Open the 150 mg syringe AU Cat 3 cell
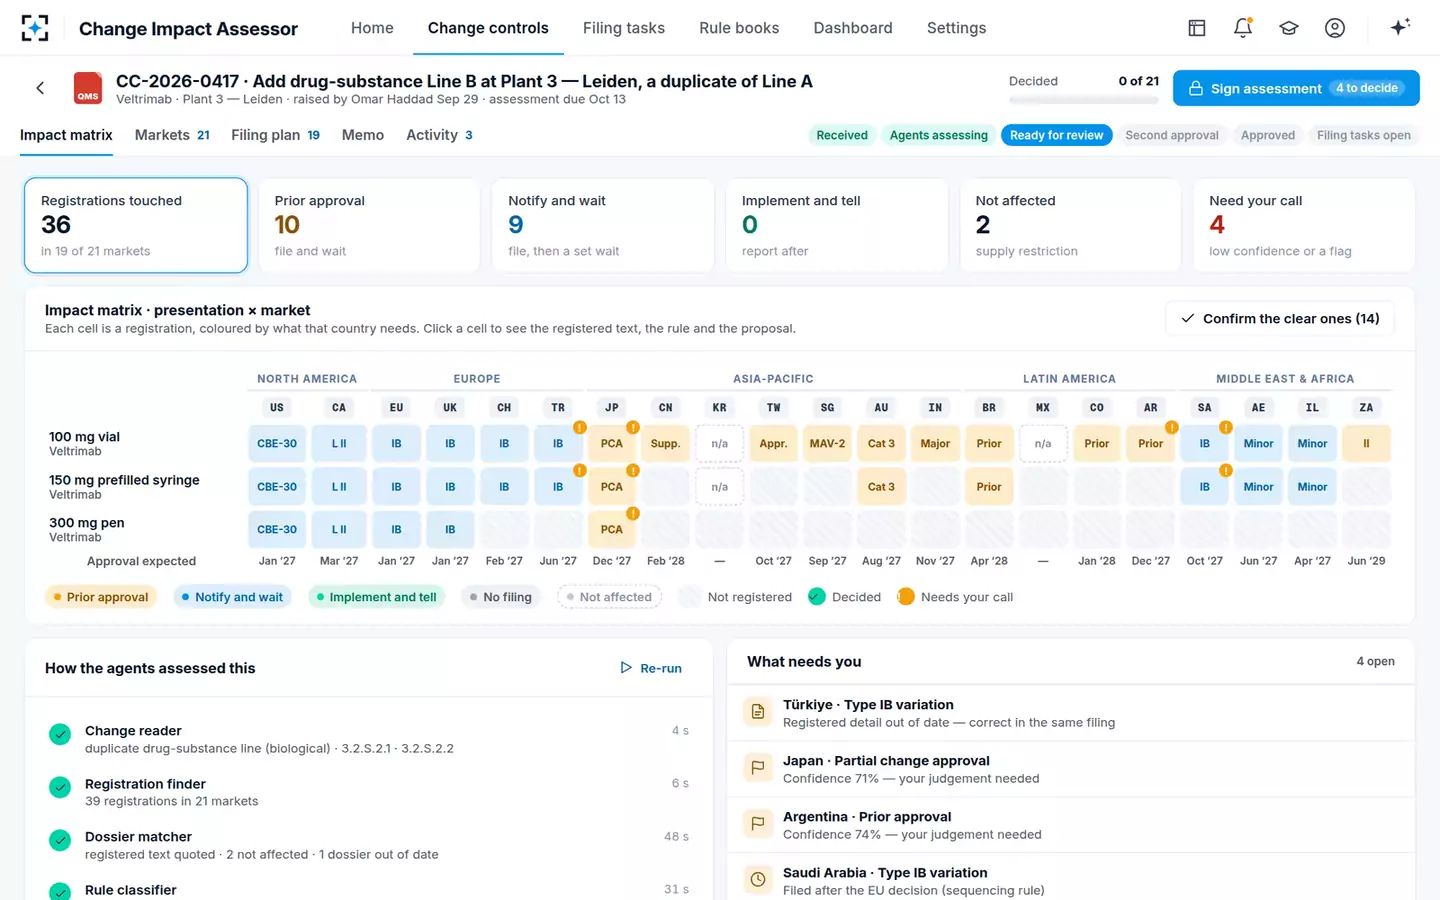This screenshot has width=1440, height=900. click(x=881, y=487)
